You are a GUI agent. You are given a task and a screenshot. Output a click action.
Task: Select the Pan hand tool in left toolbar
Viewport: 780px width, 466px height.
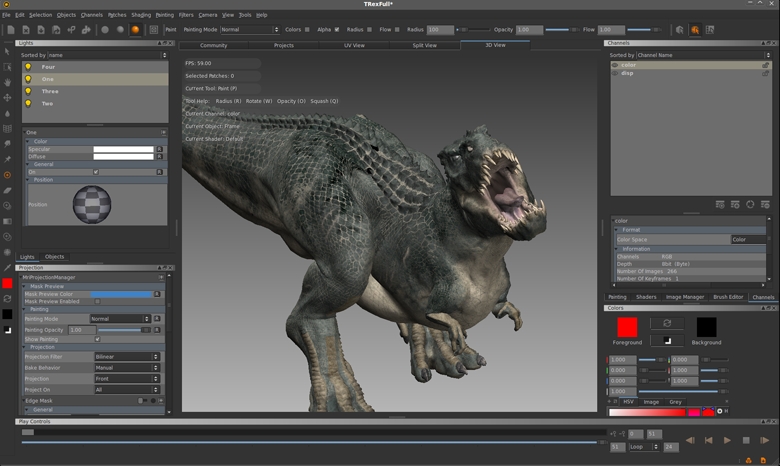coord(7,82)
